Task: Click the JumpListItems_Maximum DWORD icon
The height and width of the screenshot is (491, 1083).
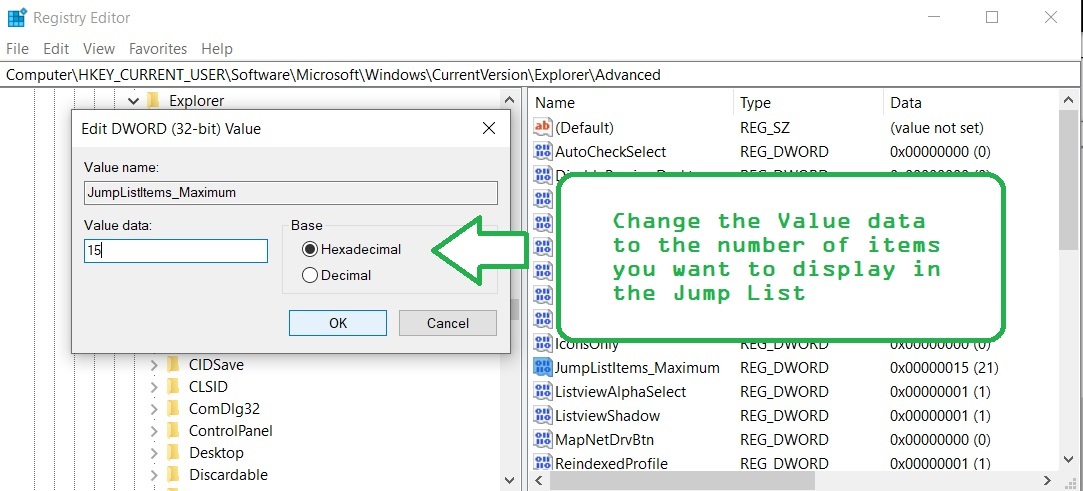Action: click(x=543, y=367)
